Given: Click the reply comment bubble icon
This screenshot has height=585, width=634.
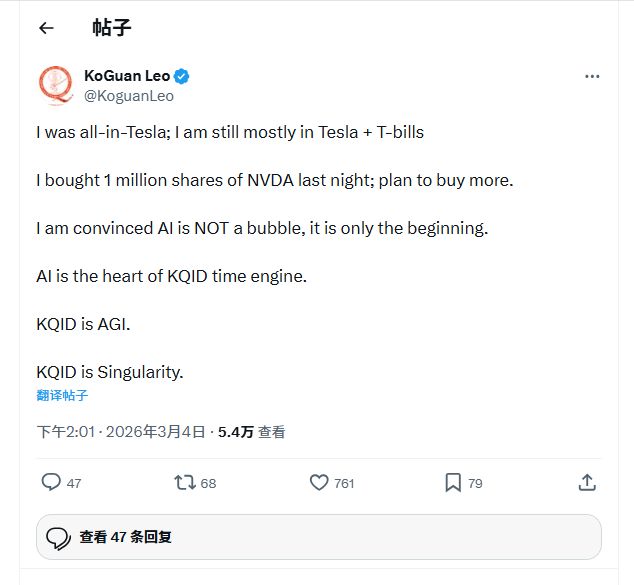Looking at the screenshot, I should pos(51,482).
